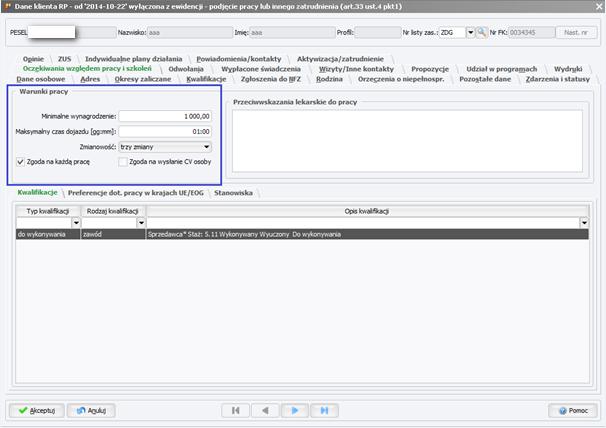This screenshot has width=606, height=428.
Task: Open the Propozycje tab
Action: [430, 69]
